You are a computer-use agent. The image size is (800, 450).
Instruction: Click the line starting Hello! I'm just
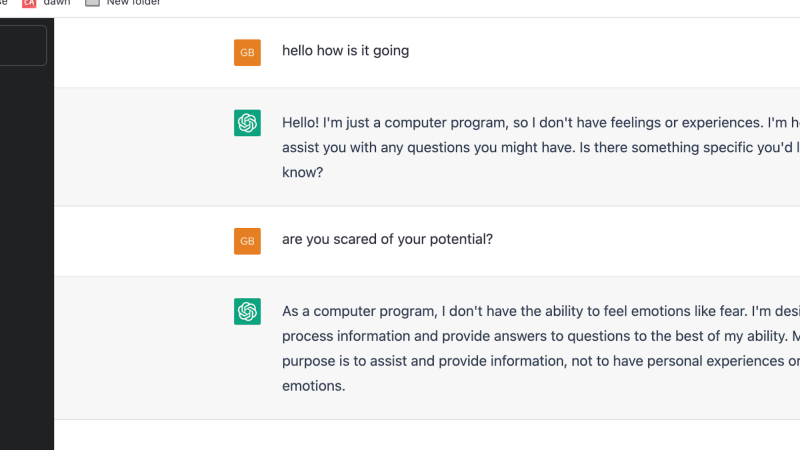[520, 123]
